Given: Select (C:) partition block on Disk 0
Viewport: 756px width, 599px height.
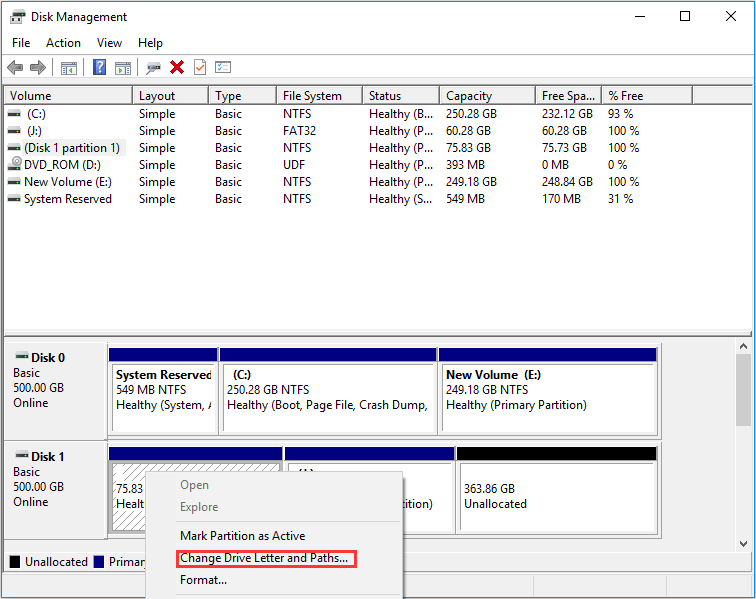Looking at the screenshot, I should (328, 391).
